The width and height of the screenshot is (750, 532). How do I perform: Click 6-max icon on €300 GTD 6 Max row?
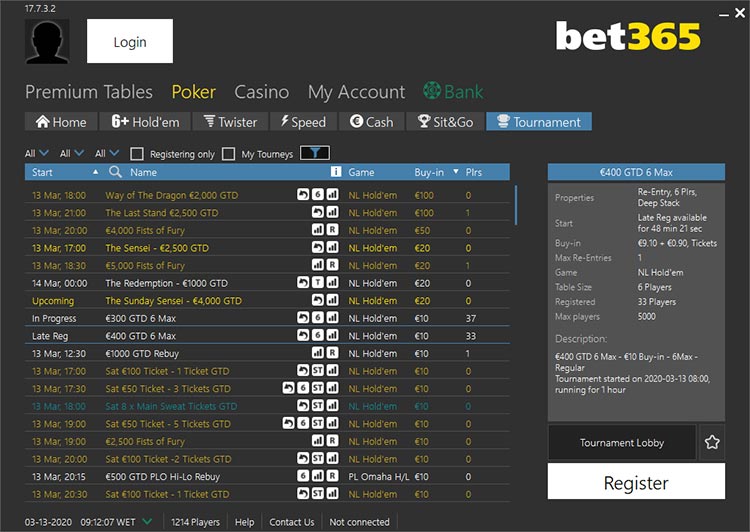(318, 318)
